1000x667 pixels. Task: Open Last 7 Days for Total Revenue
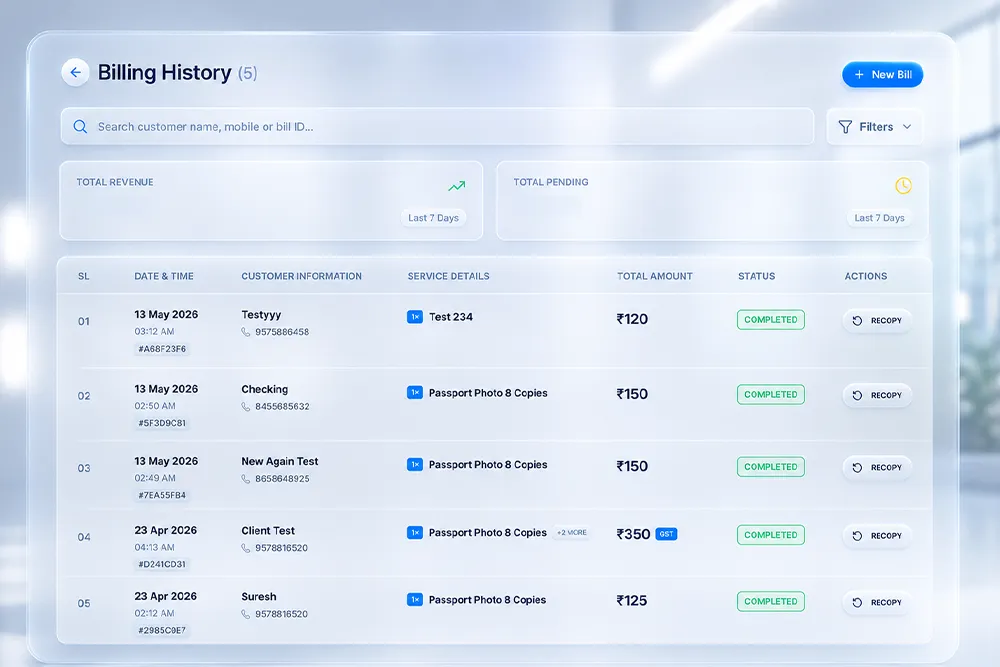(434, 218)
